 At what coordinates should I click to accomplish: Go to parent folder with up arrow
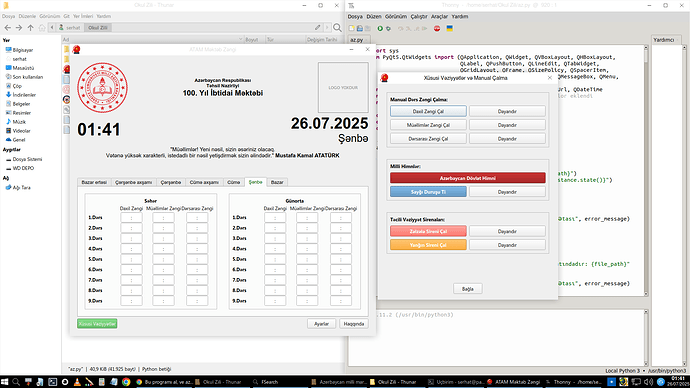(x=30, y=28)
